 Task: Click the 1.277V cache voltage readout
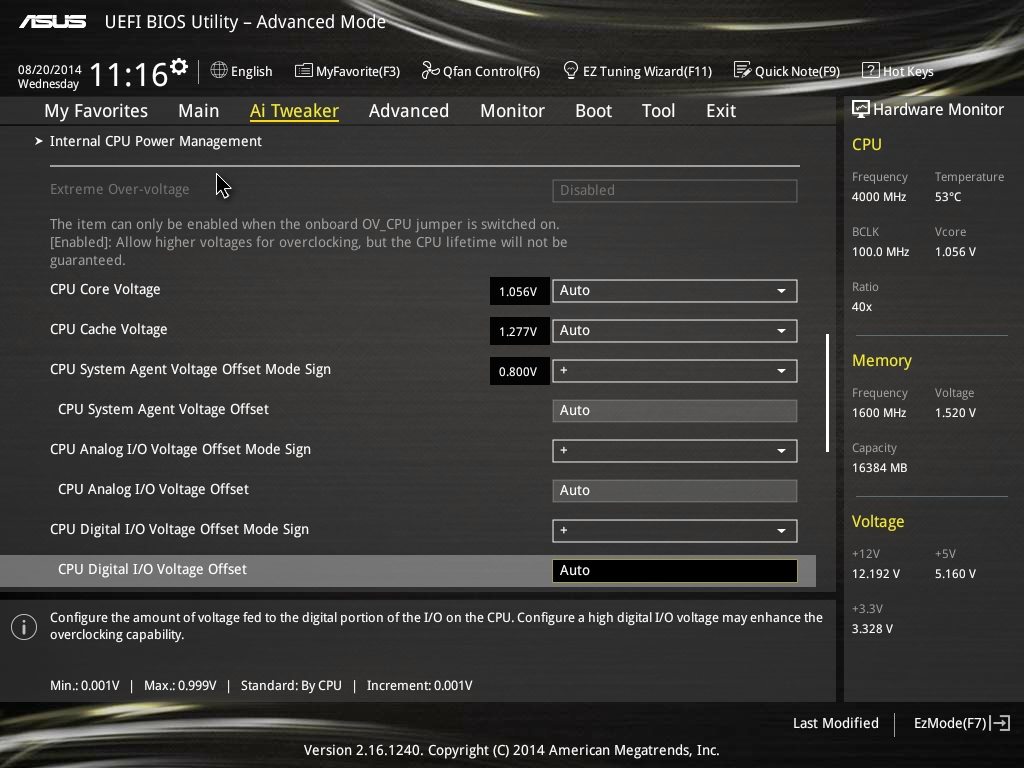point(519,331)
